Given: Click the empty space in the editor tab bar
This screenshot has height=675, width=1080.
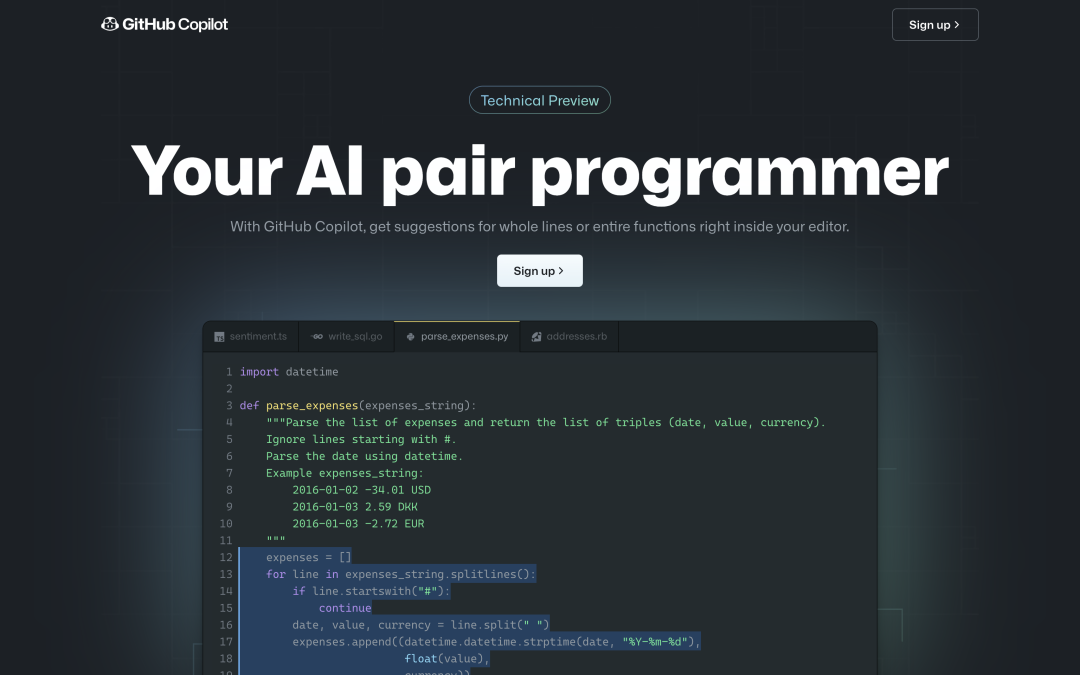Looking at the screenshot, I should (750, 336).
